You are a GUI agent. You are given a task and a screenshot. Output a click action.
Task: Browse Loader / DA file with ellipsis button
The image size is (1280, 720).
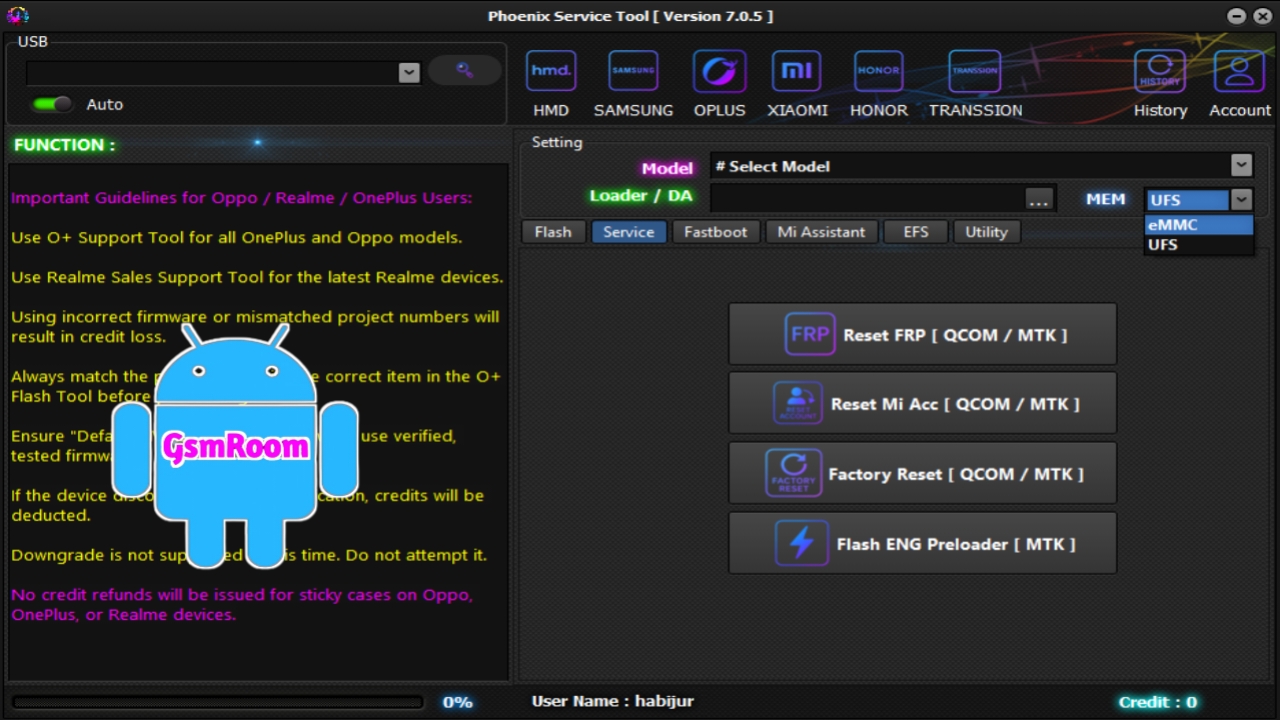[x=1039, y=199]
